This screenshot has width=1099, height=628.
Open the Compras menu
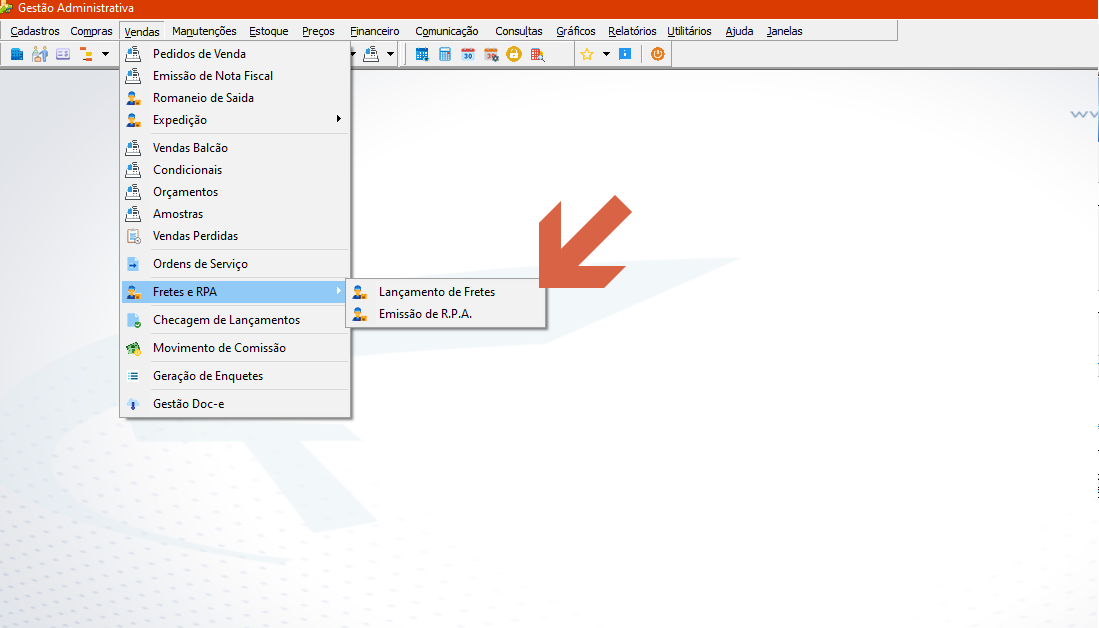[91, 31]
